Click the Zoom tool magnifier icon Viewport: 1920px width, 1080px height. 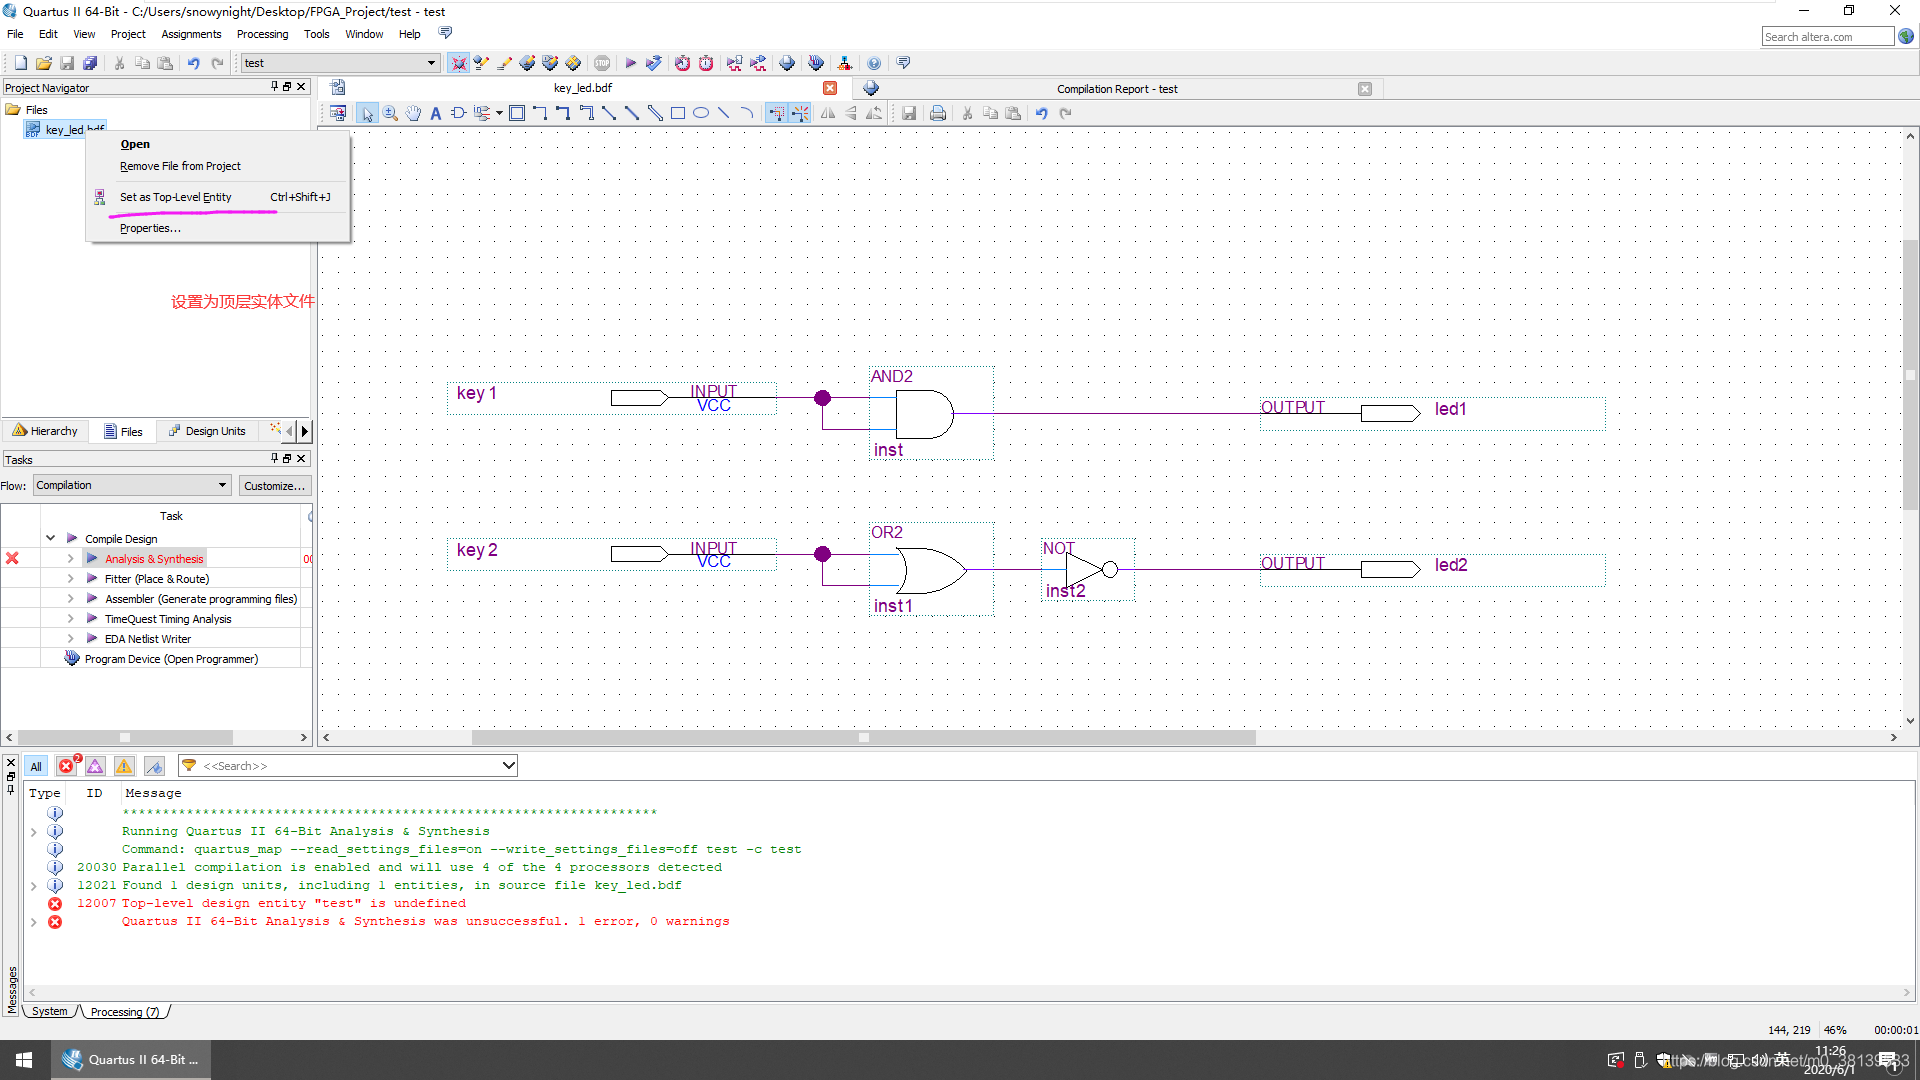tap(390, 113)
